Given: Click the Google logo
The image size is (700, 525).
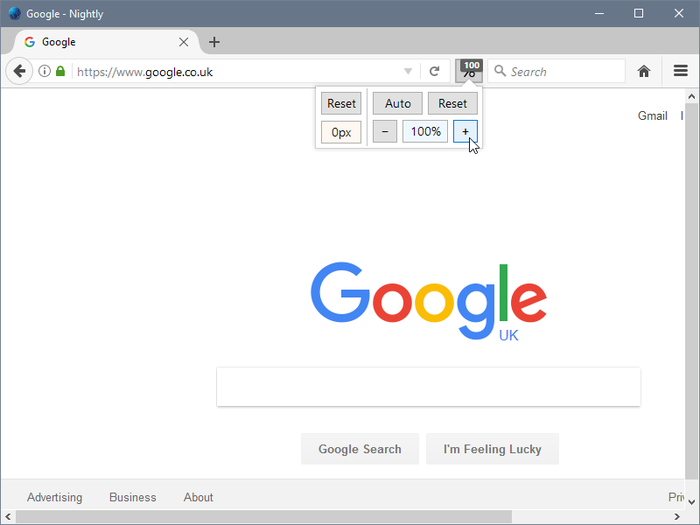Looking at the screenshot, I should (x=429, y=301).
